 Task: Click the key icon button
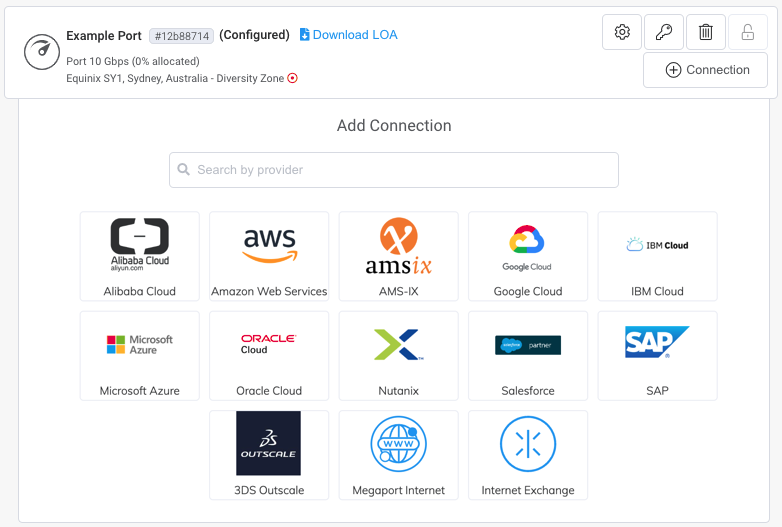[x=664, y=32]
